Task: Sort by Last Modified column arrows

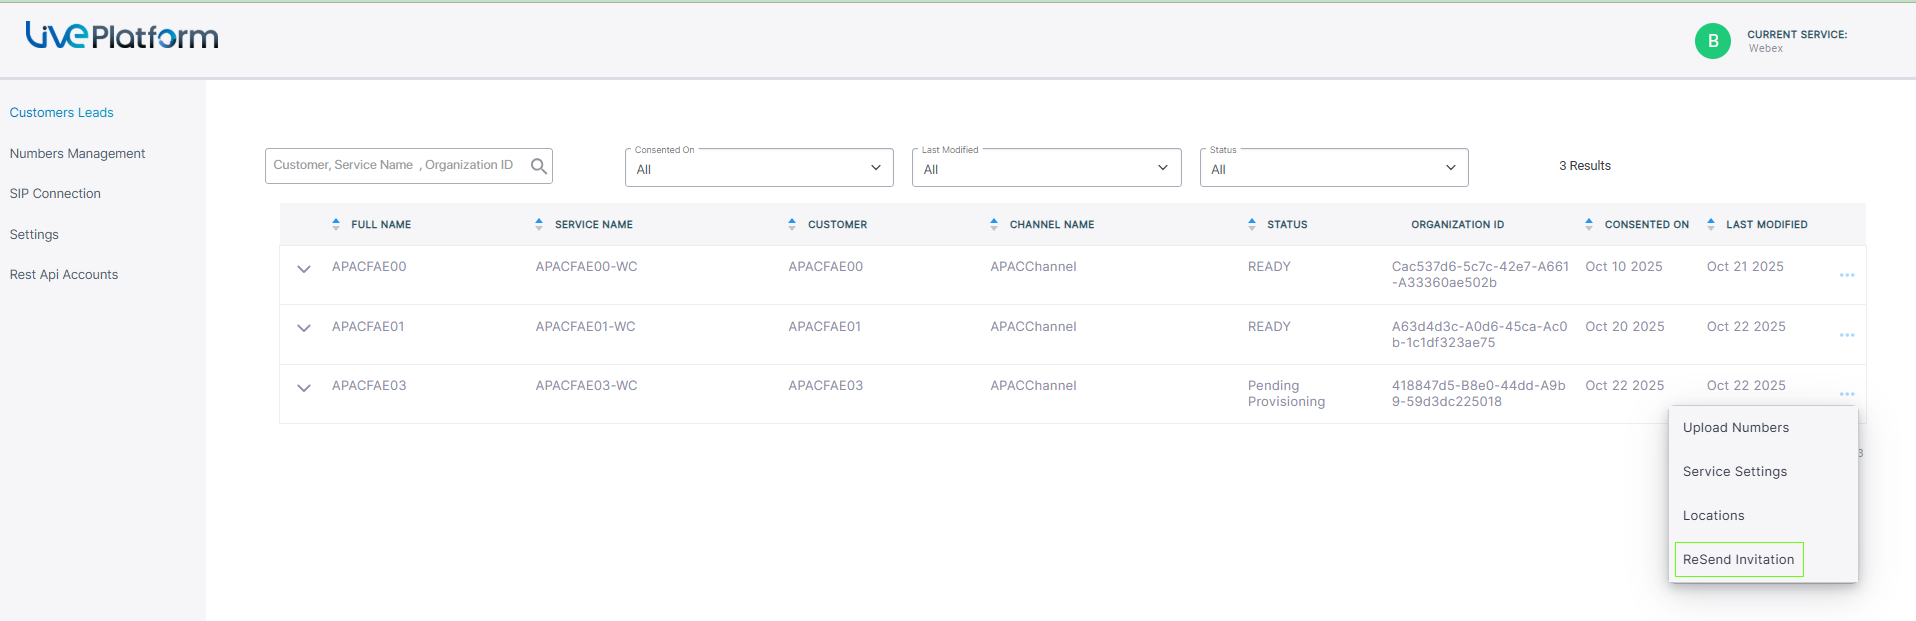Action: click(1711, 225)
